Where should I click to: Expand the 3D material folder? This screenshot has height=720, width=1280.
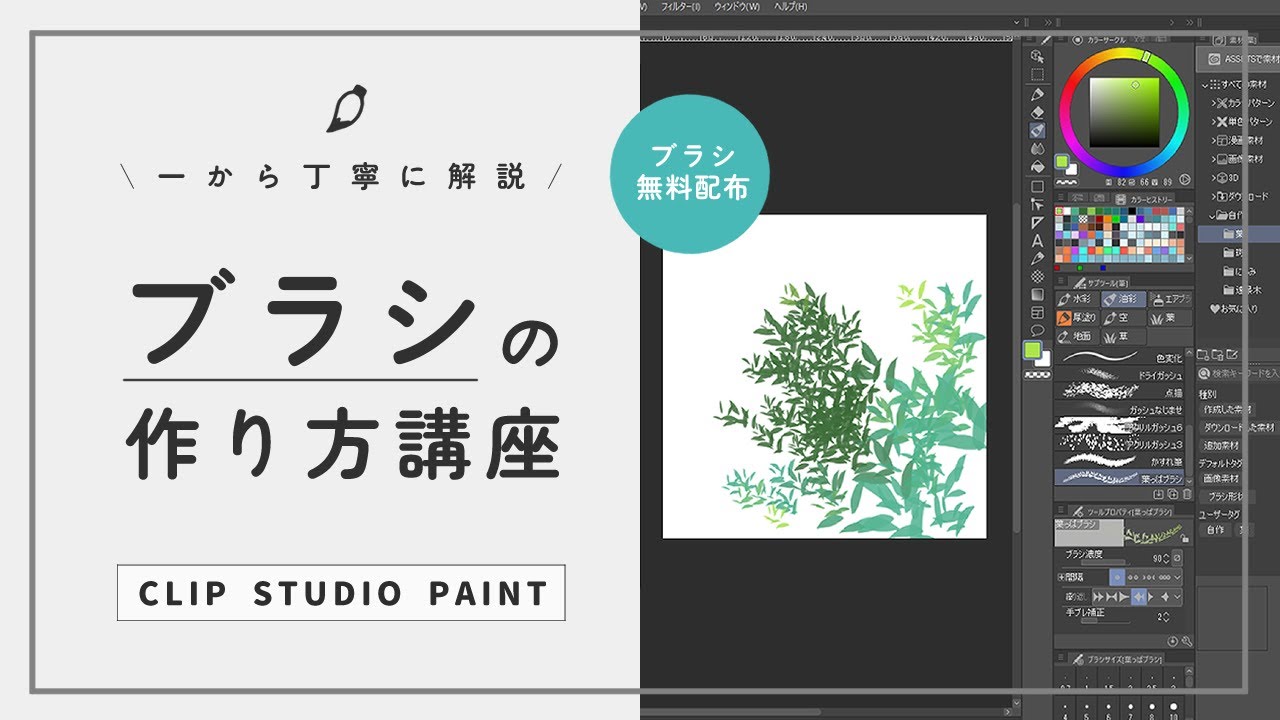click(x=1213, y=177)
